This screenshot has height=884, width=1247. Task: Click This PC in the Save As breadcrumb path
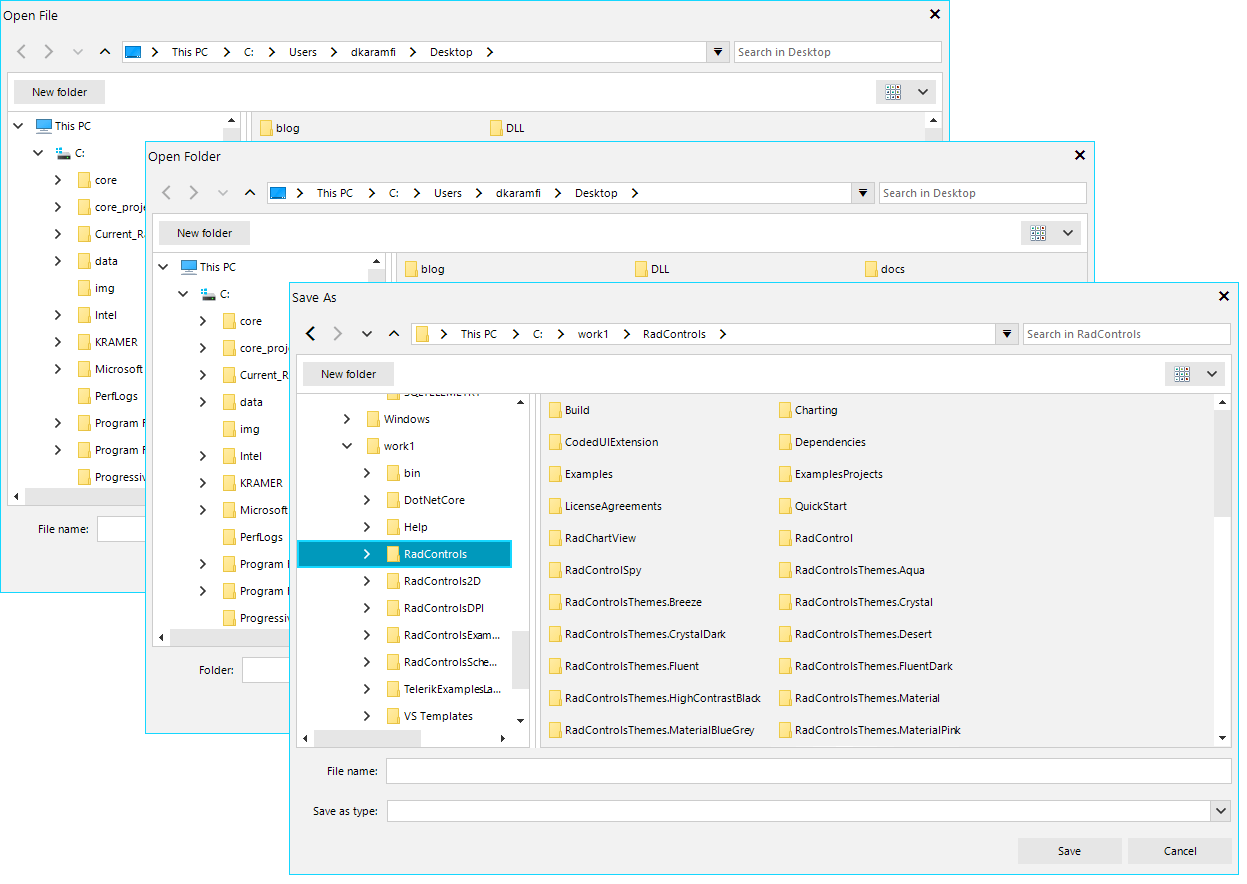pos(478,333)
